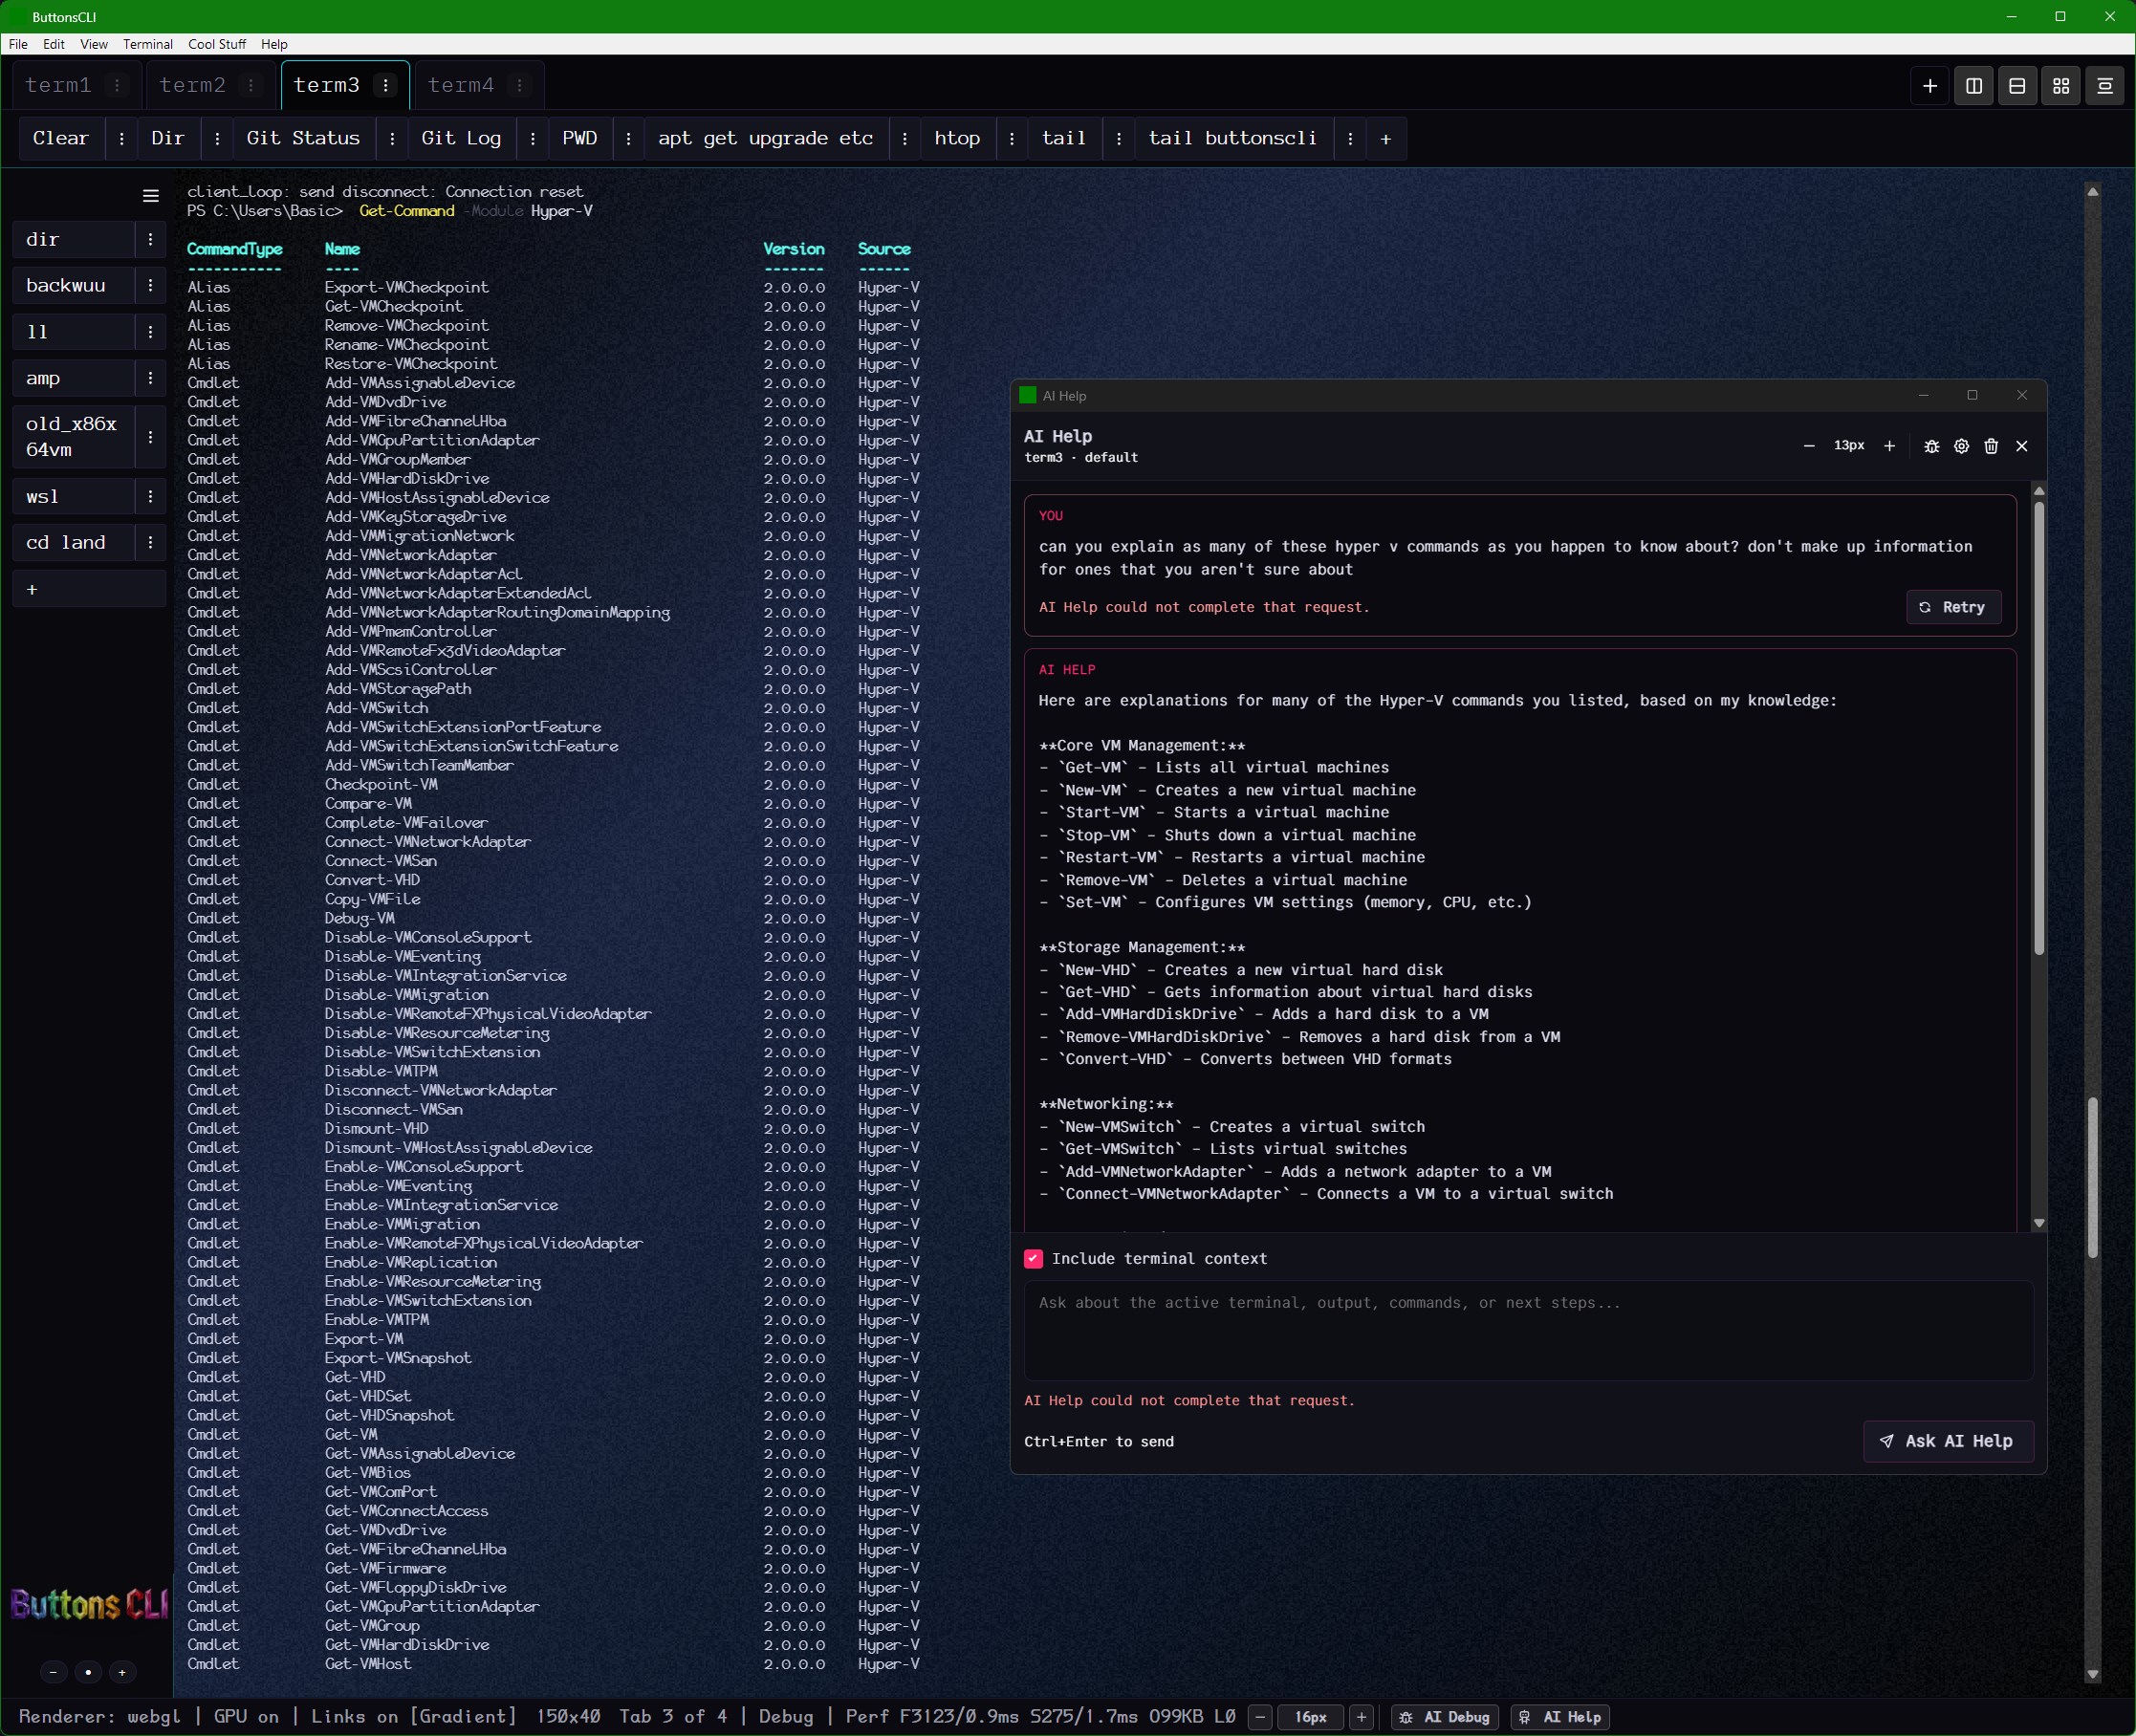Click the Dir toolbar button
This screenshot has height=1736, width=2136.
coord(168,139)
